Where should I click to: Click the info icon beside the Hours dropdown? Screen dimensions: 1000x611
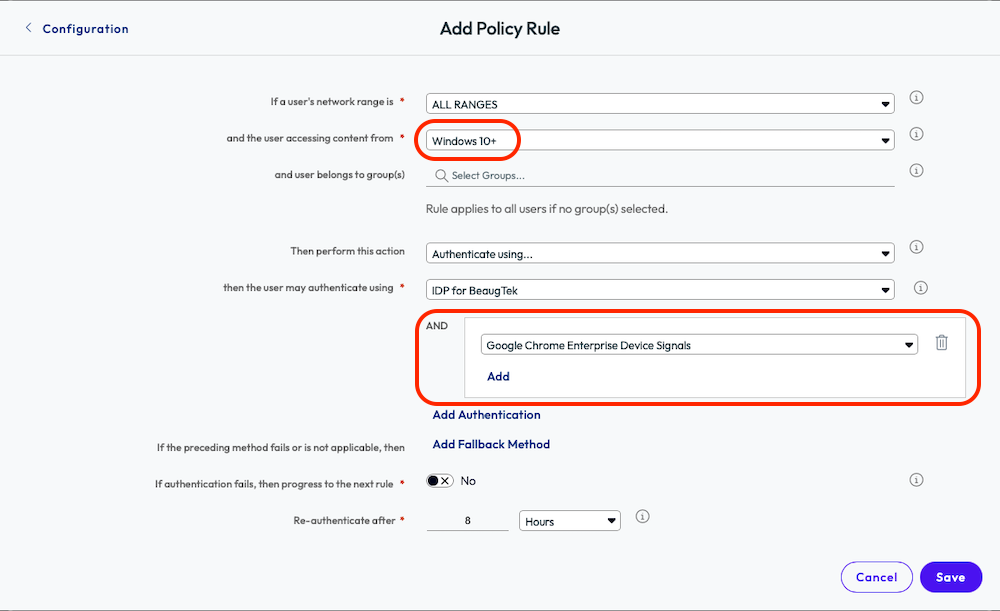[x=643, y=517]
